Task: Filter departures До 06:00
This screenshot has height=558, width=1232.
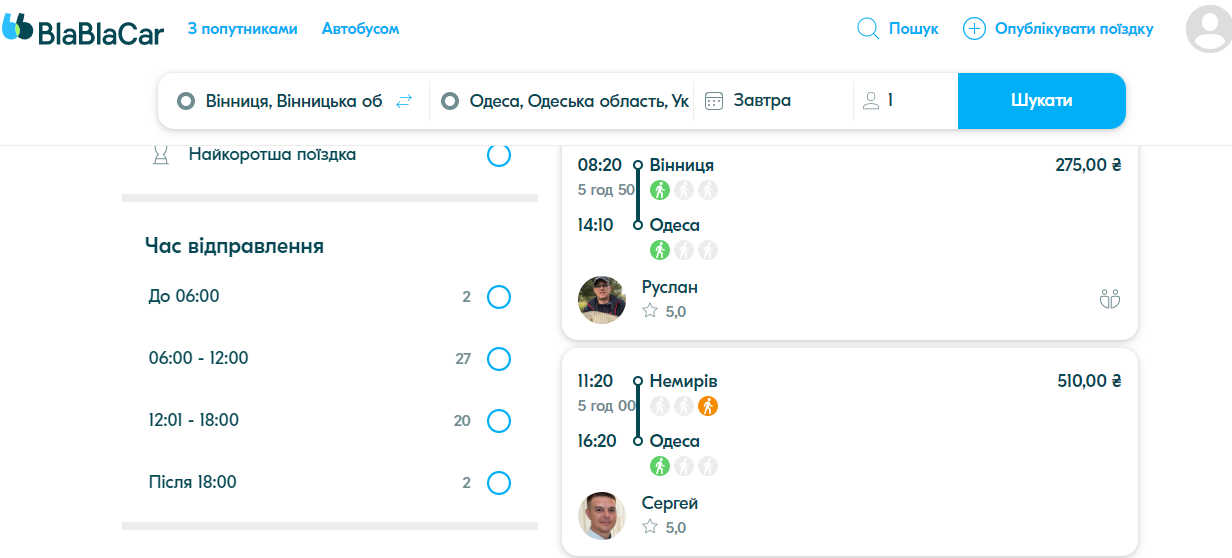Action: pyautogui.click(x=498, y=297)
